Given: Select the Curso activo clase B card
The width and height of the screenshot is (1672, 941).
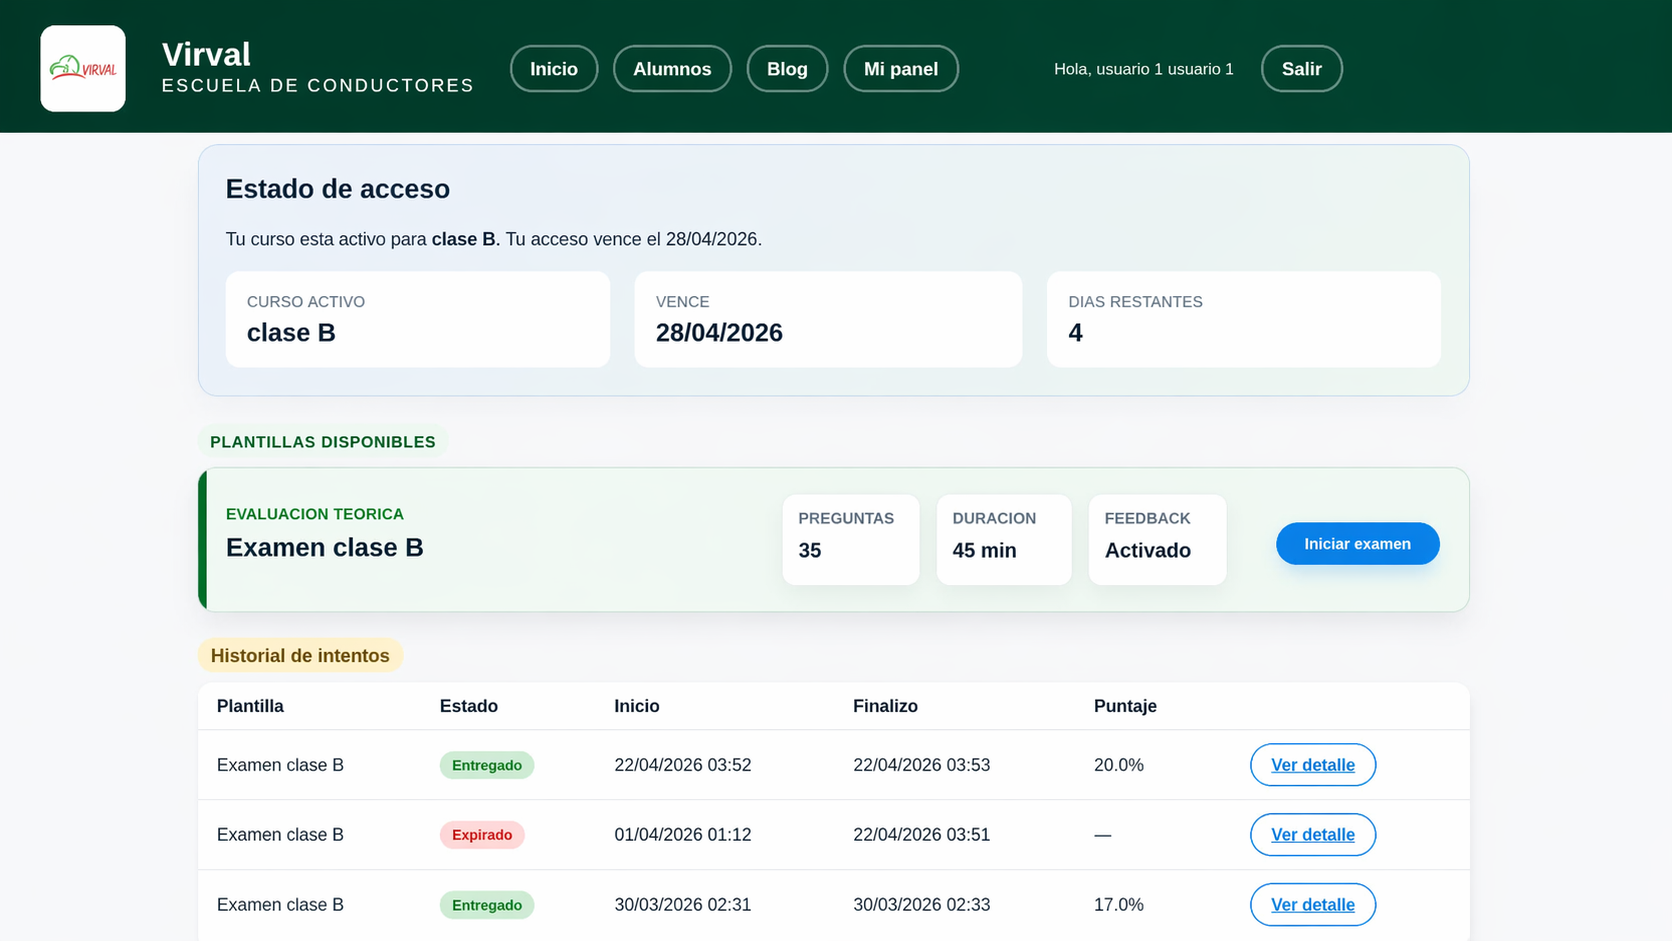Looking at the screenshot, I should click(x=417, y=319).
